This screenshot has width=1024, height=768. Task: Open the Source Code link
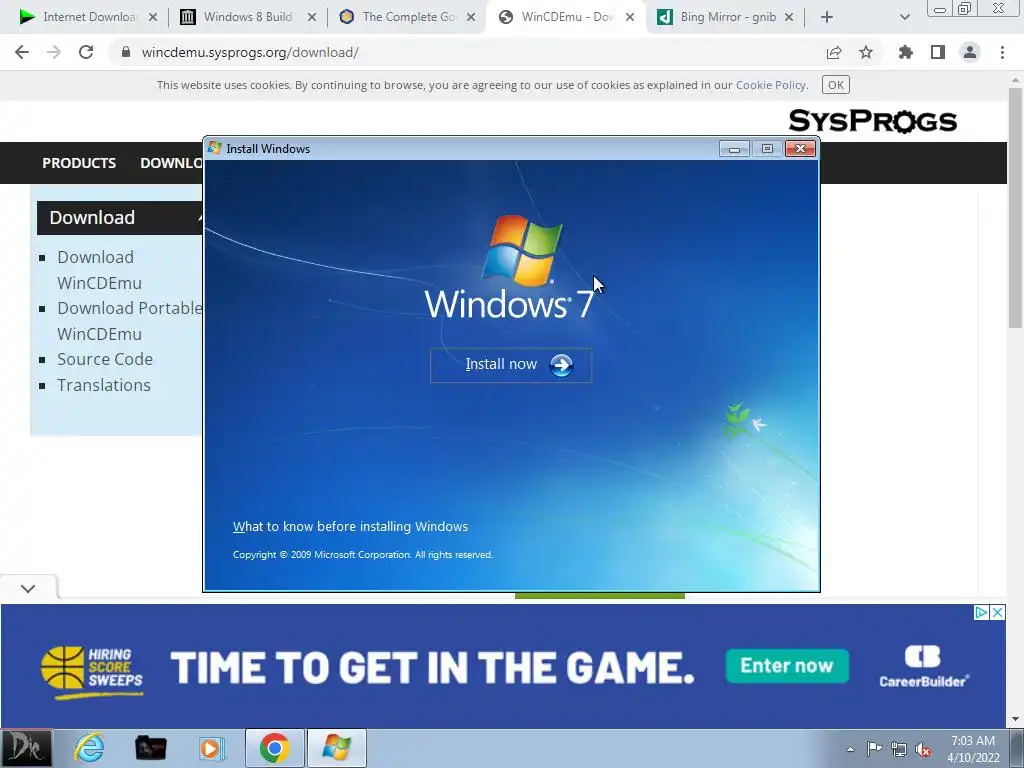coord(104,359)
